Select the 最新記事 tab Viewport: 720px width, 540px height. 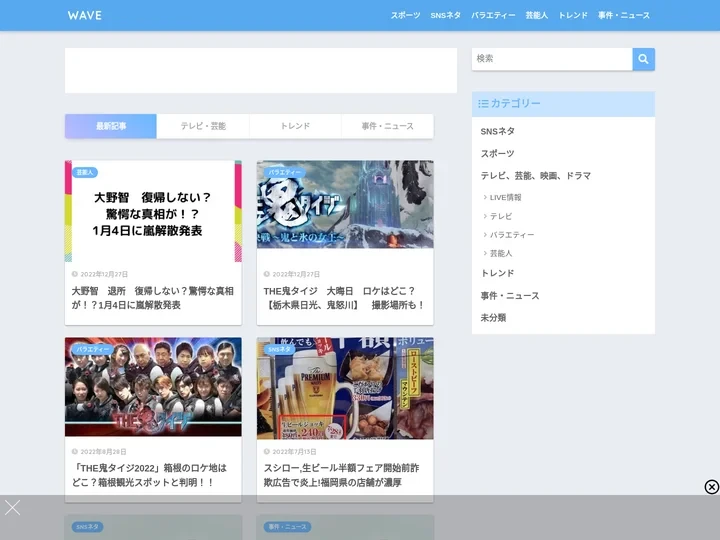click(x=111, y=126)
